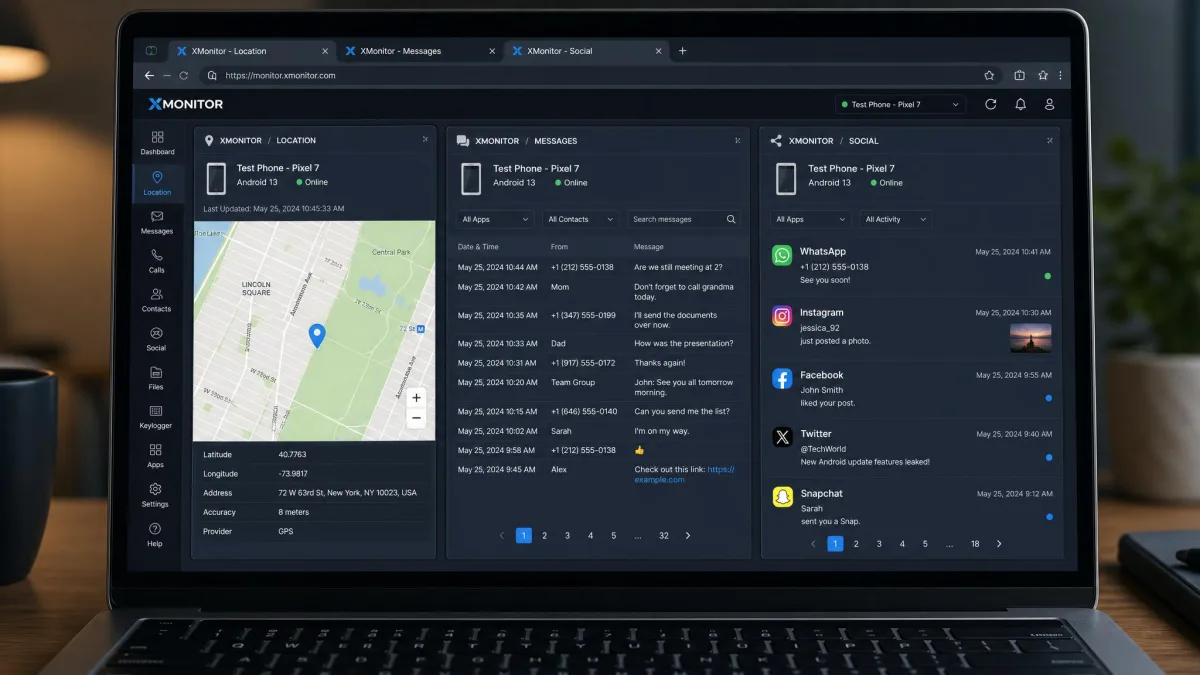Open notifications bell icon
Viewport: 1200px width, 675px height.
(1020, 104)
